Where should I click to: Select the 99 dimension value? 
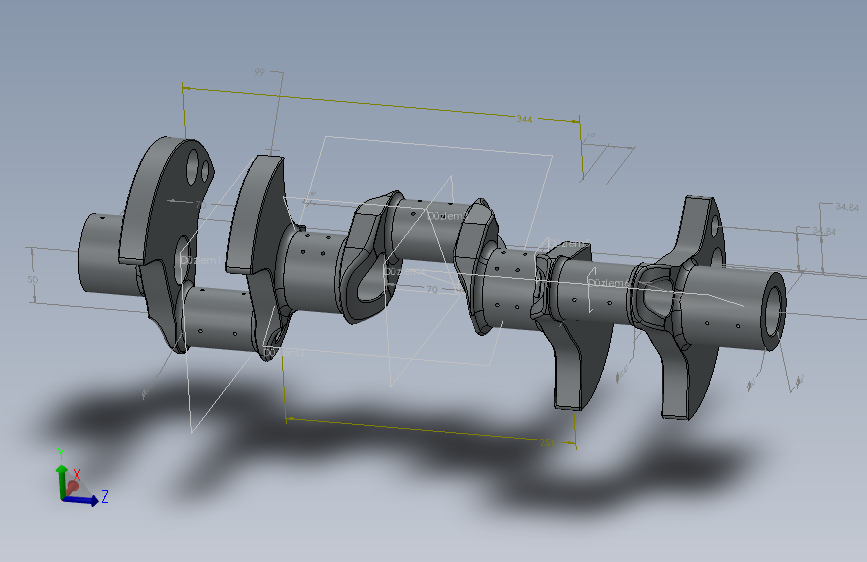click(x=259, y=72)
